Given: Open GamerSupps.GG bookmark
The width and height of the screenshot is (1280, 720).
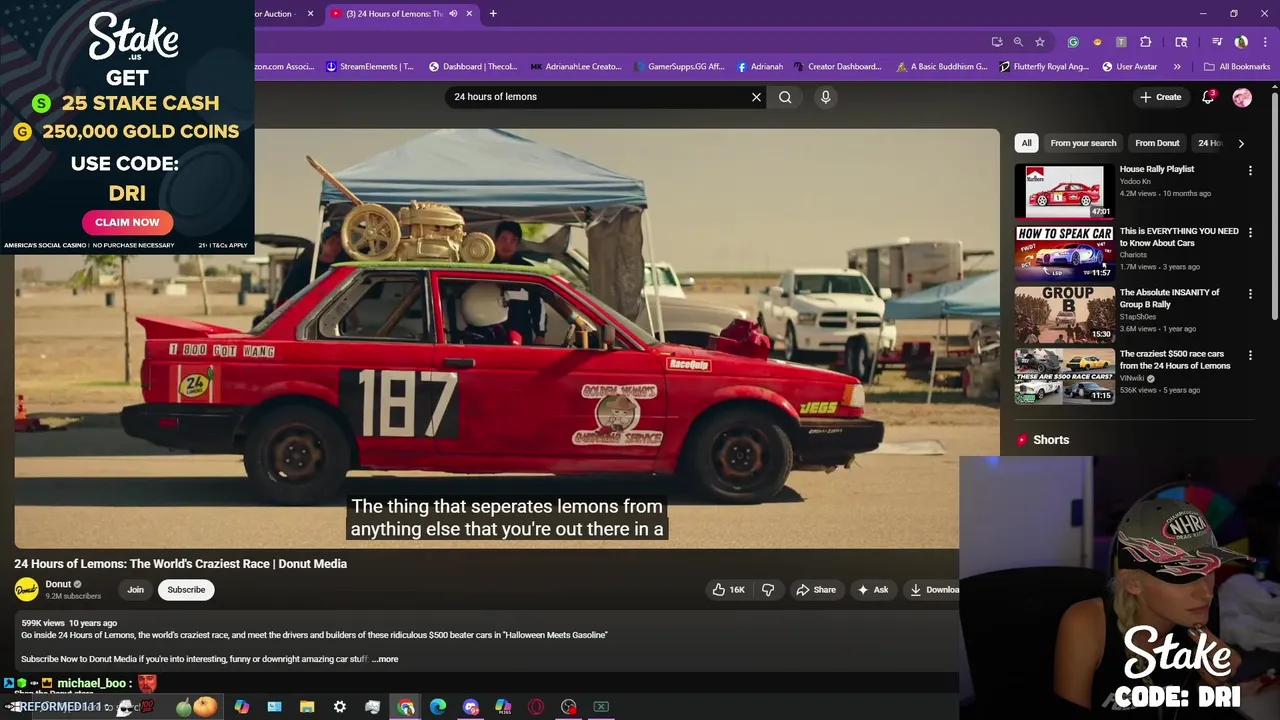Looking at the screenshot, I should [679, 67].
